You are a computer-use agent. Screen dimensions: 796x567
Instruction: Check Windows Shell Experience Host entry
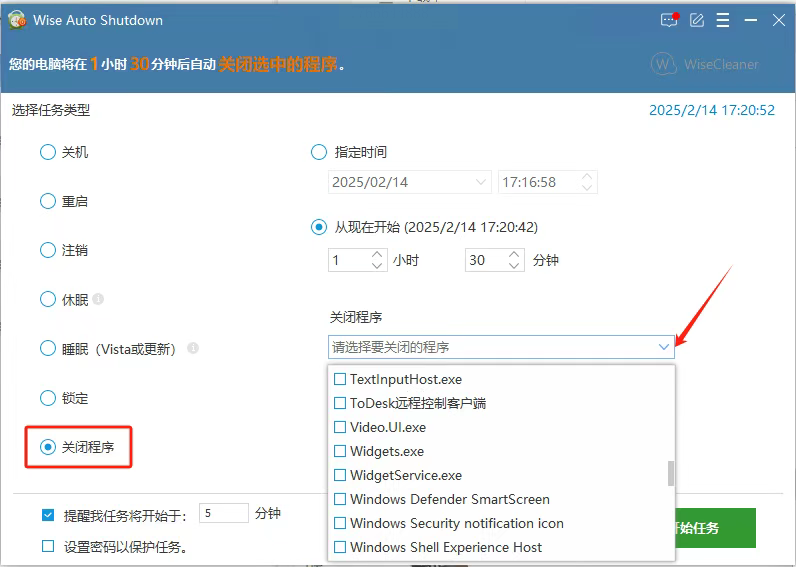(x=340, y=547)
